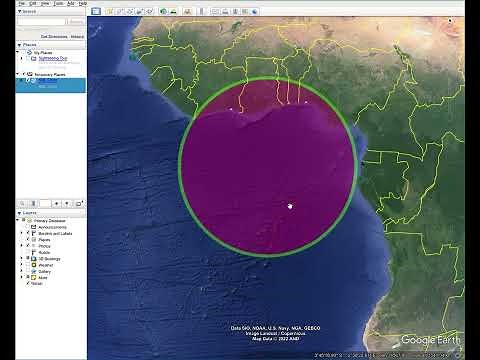
Task: Click the Get Directions link
Action: click(x=54, y=36)
